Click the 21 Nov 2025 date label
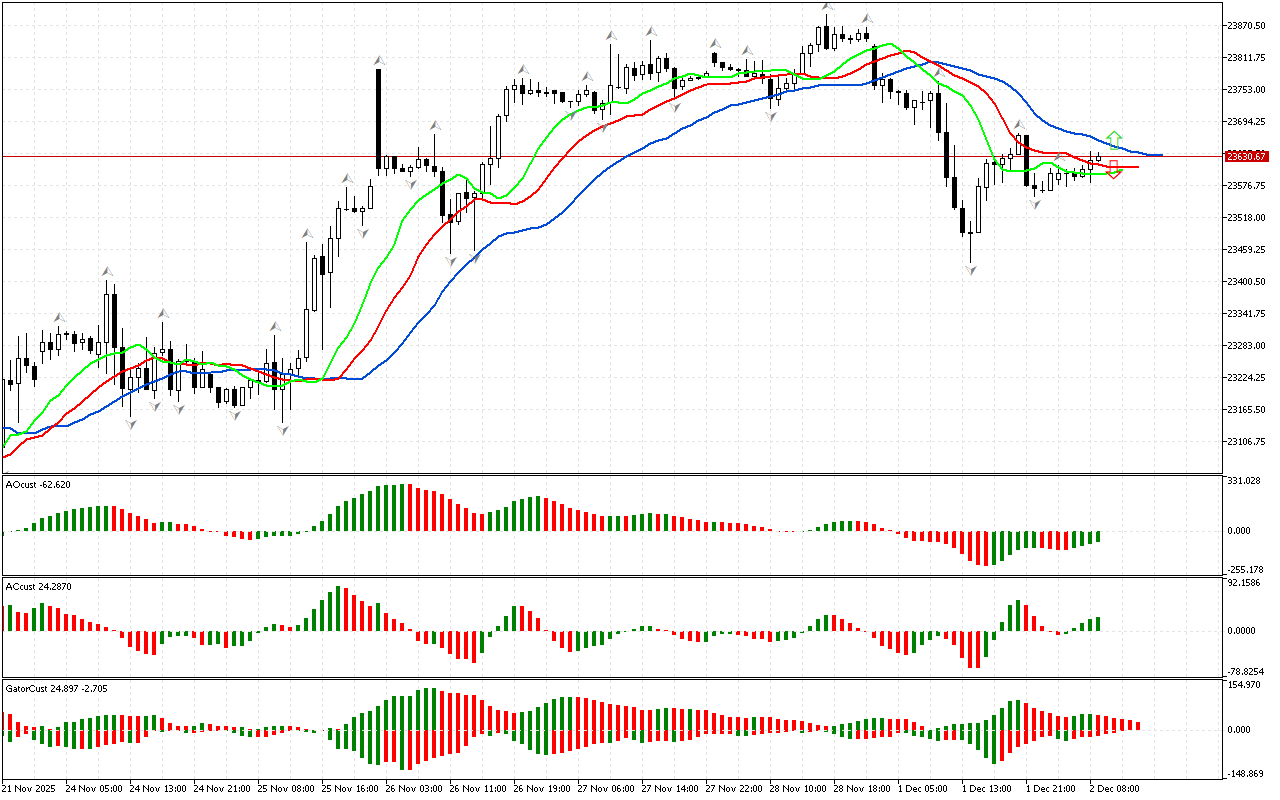The width and height of the screenshot is (1280, 800). [x=29, y=788]
